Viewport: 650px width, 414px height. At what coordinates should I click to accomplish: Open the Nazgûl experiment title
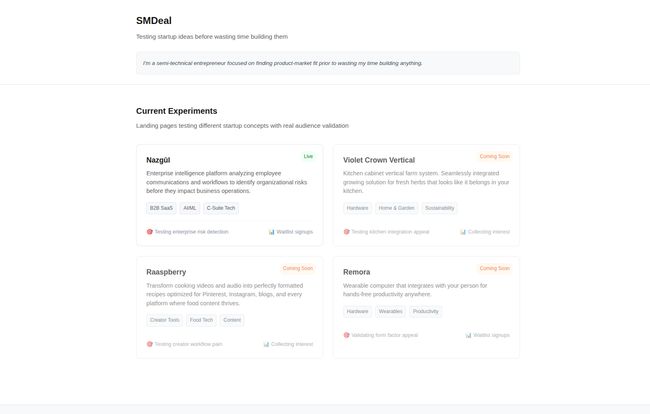158,160
